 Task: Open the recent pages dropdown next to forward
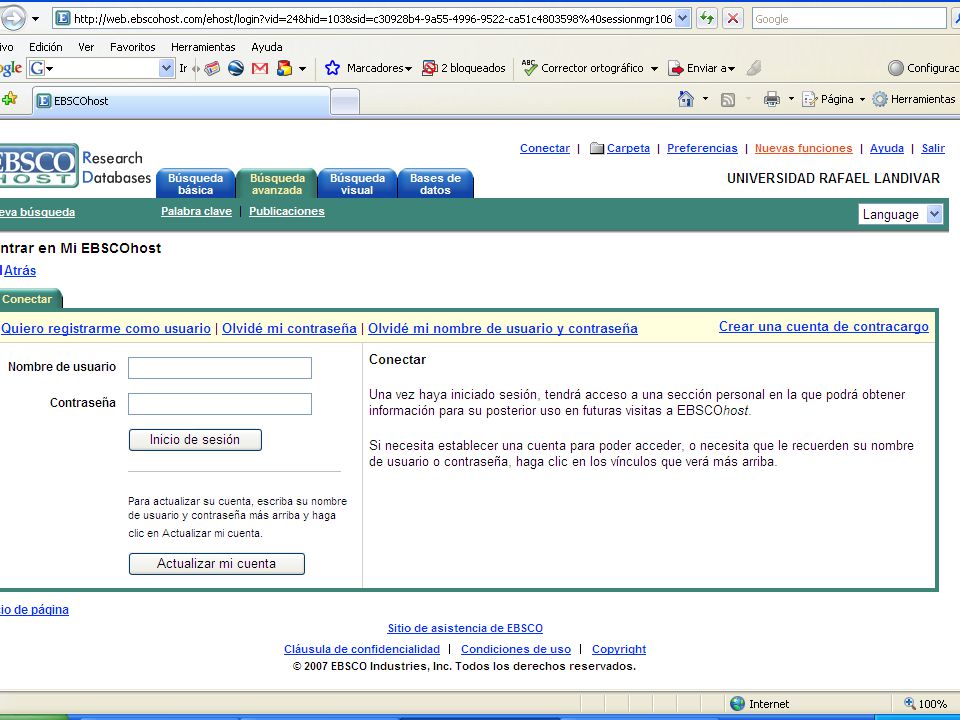tap(36, 19)
